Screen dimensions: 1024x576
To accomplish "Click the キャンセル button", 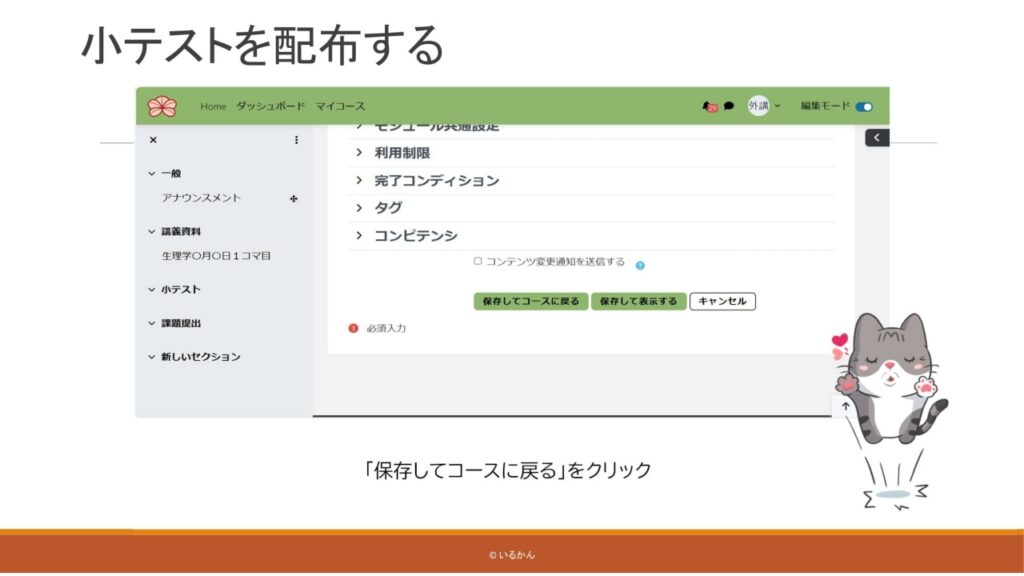I will [722, 301].
